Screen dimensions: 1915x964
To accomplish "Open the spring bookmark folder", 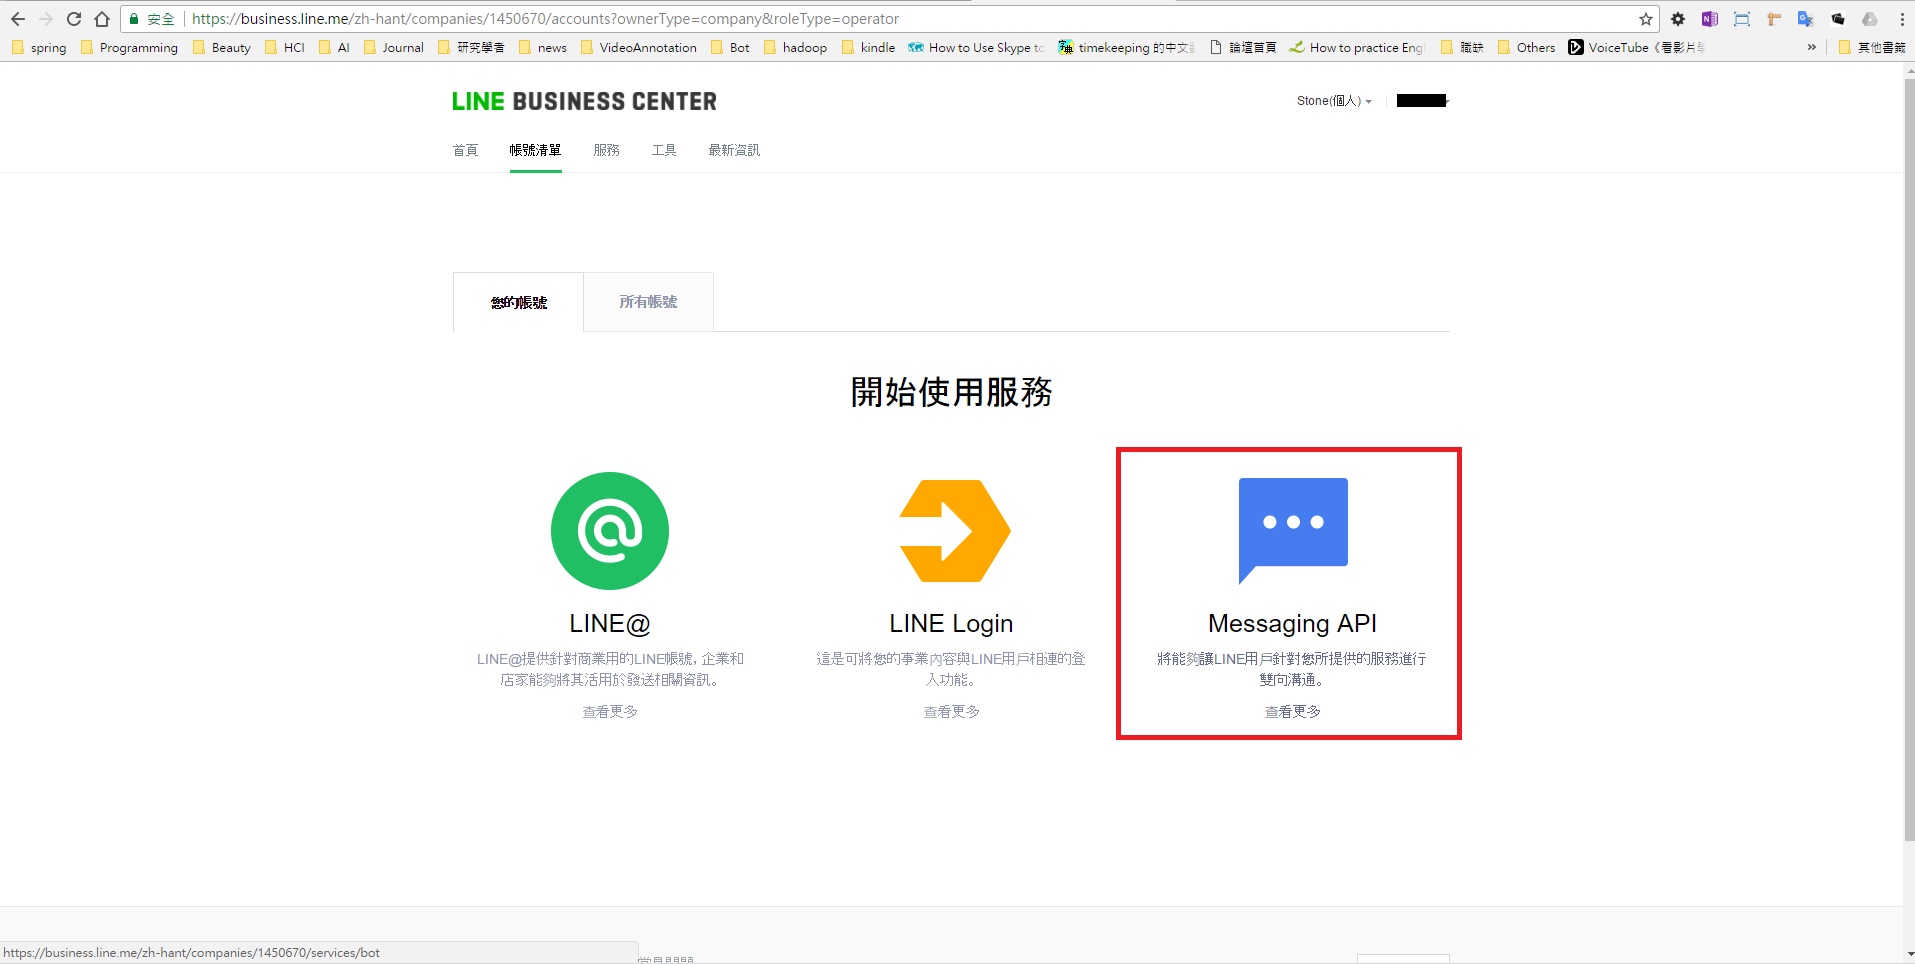I will click(x=39, y=47).
